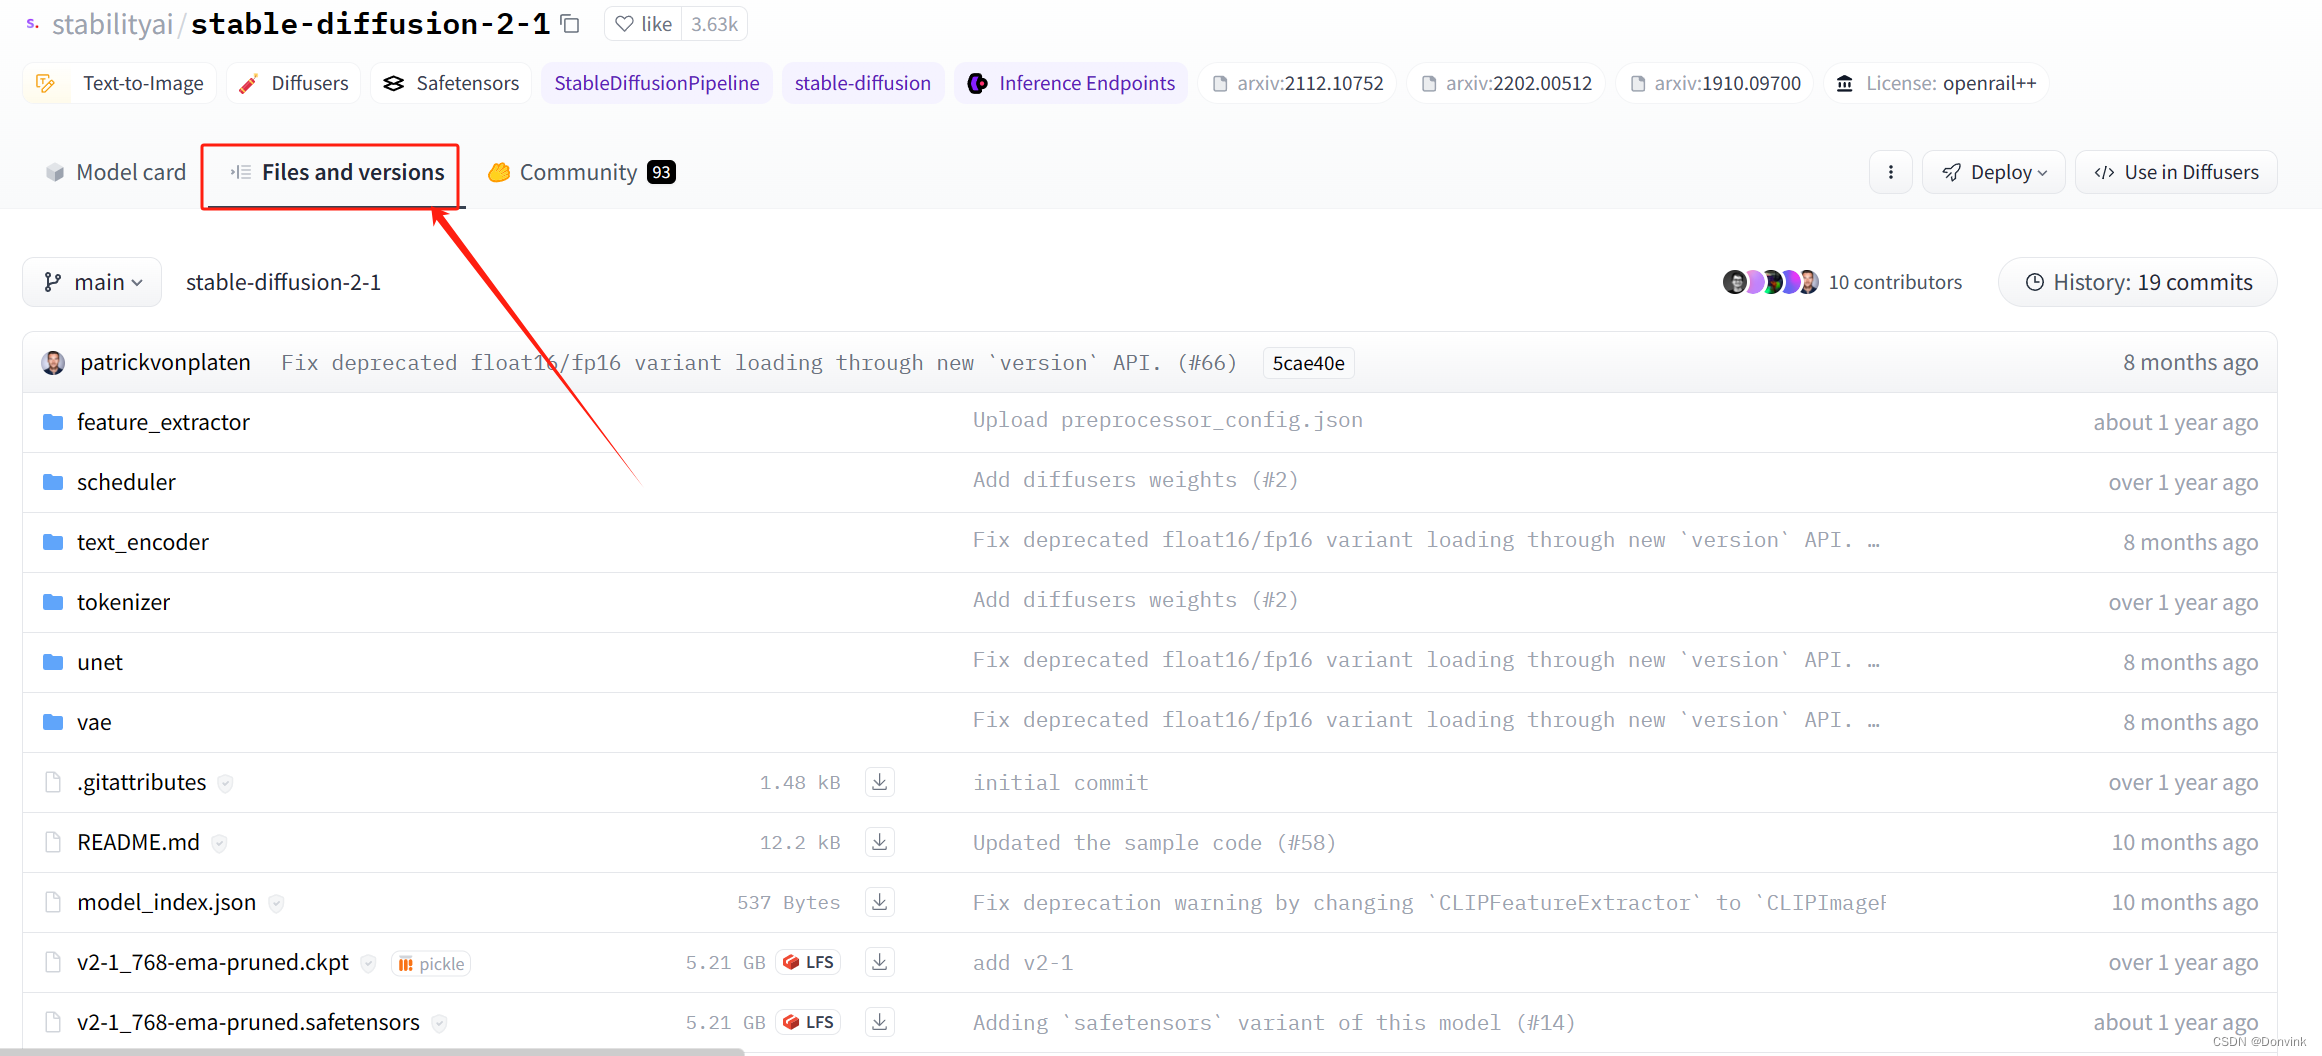Open the three-dot more options menu
Viewport: 2322px width, 1056px height.
[1890, 172]
